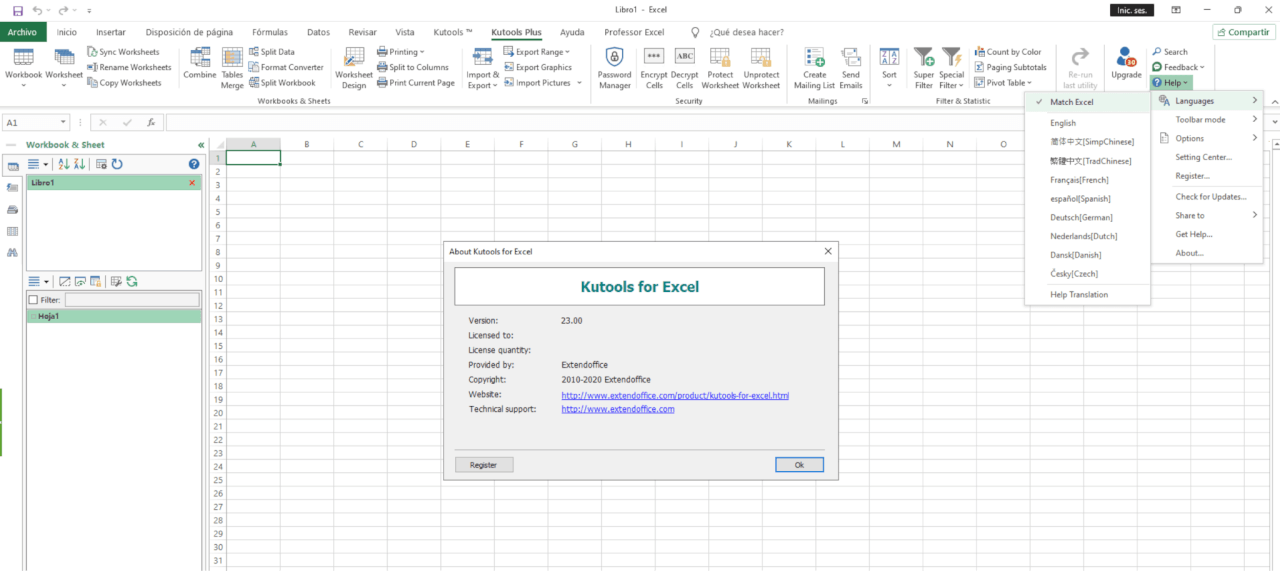Image resolution: width=1280 pixels, height=571 pixels.
Task: Click the Save icon in the title bar
Action: tap(17, 10)
